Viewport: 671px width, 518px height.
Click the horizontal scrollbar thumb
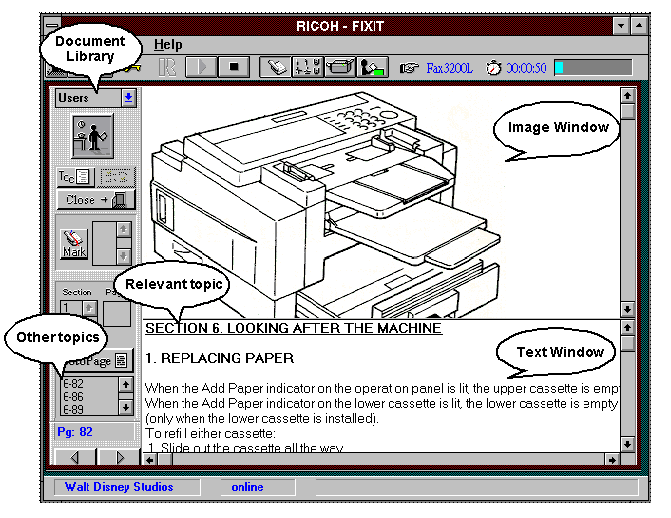(x=165, y=460)
